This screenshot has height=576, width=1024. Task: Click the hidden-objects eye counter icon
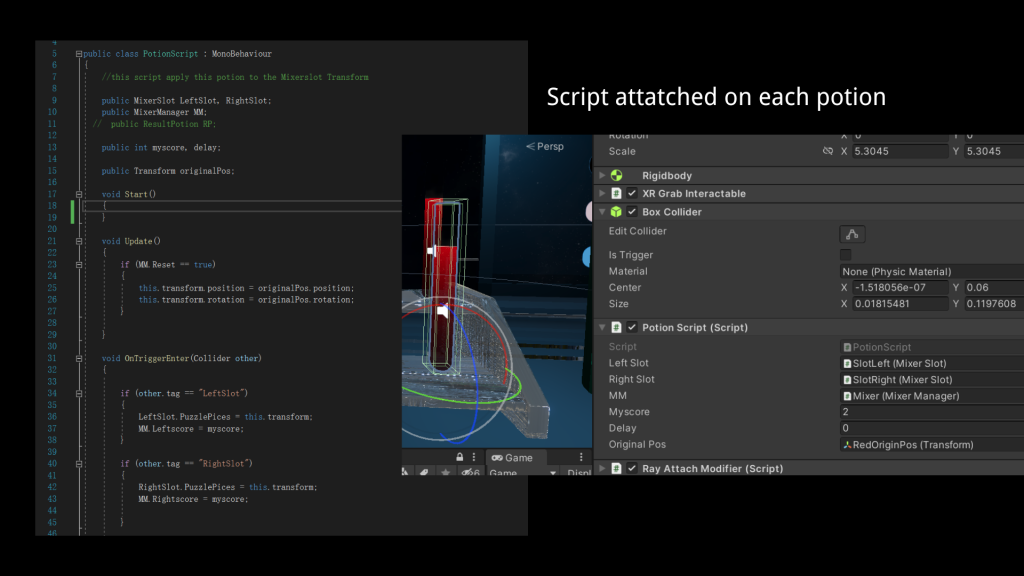point(470,472)
